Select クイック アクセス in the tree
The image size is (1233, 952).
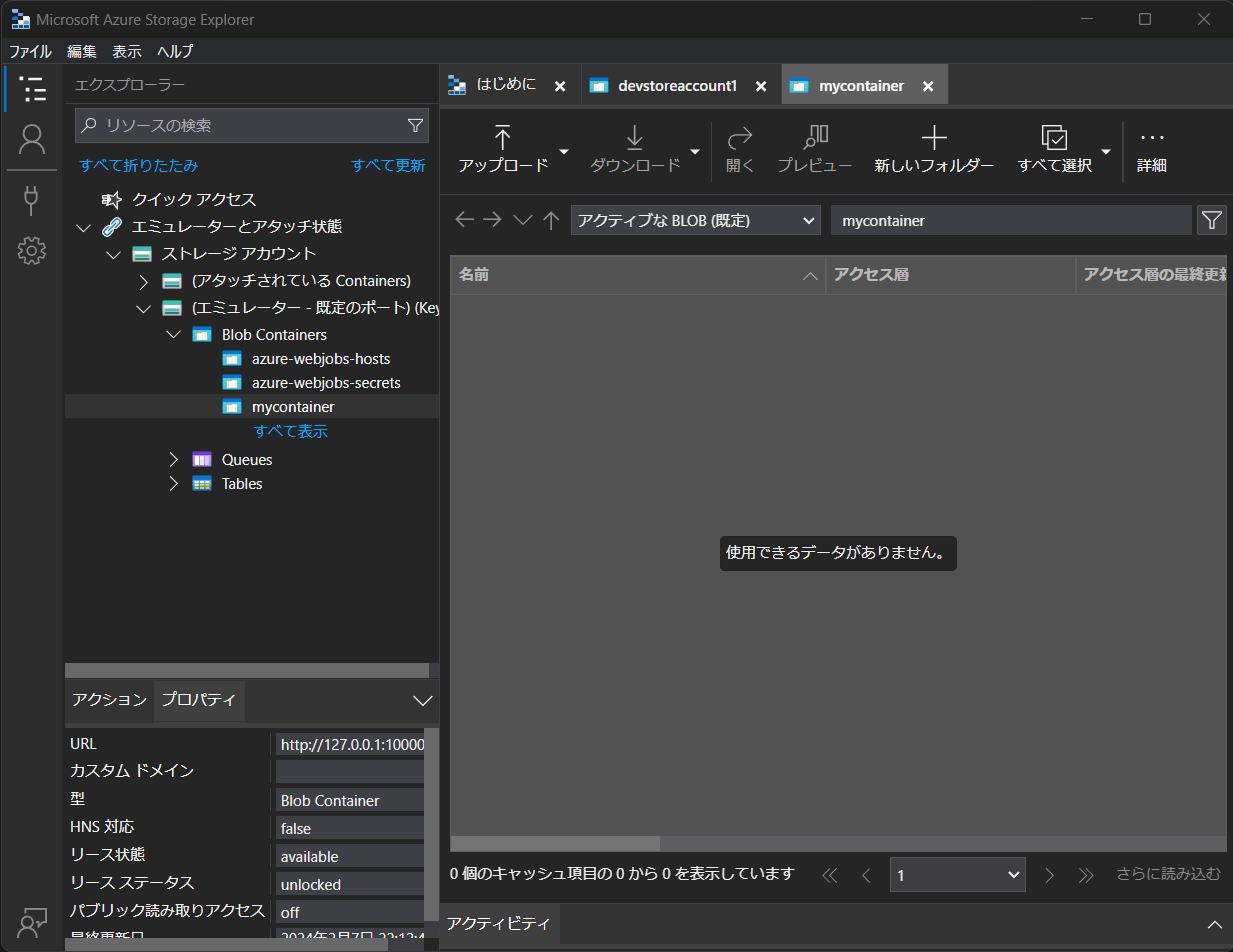193,199
